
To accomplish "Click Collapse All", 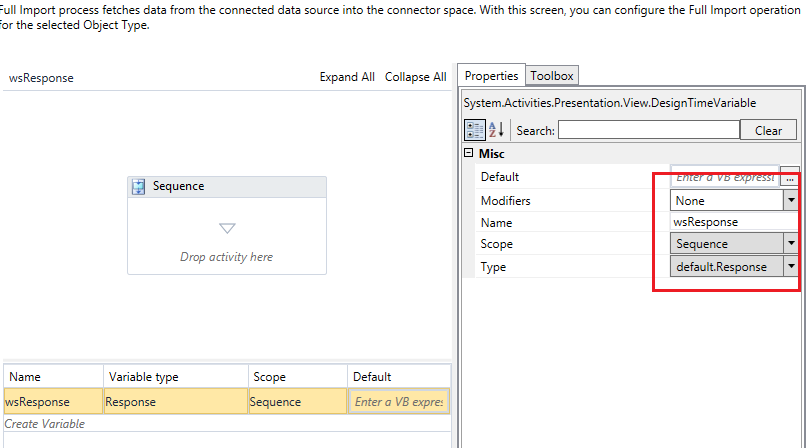I will point(415,77).
